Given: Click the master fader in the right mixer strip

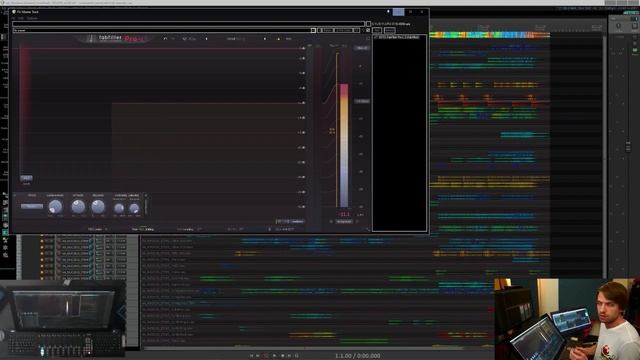Looking at the screenshot, I should [628, 146].
